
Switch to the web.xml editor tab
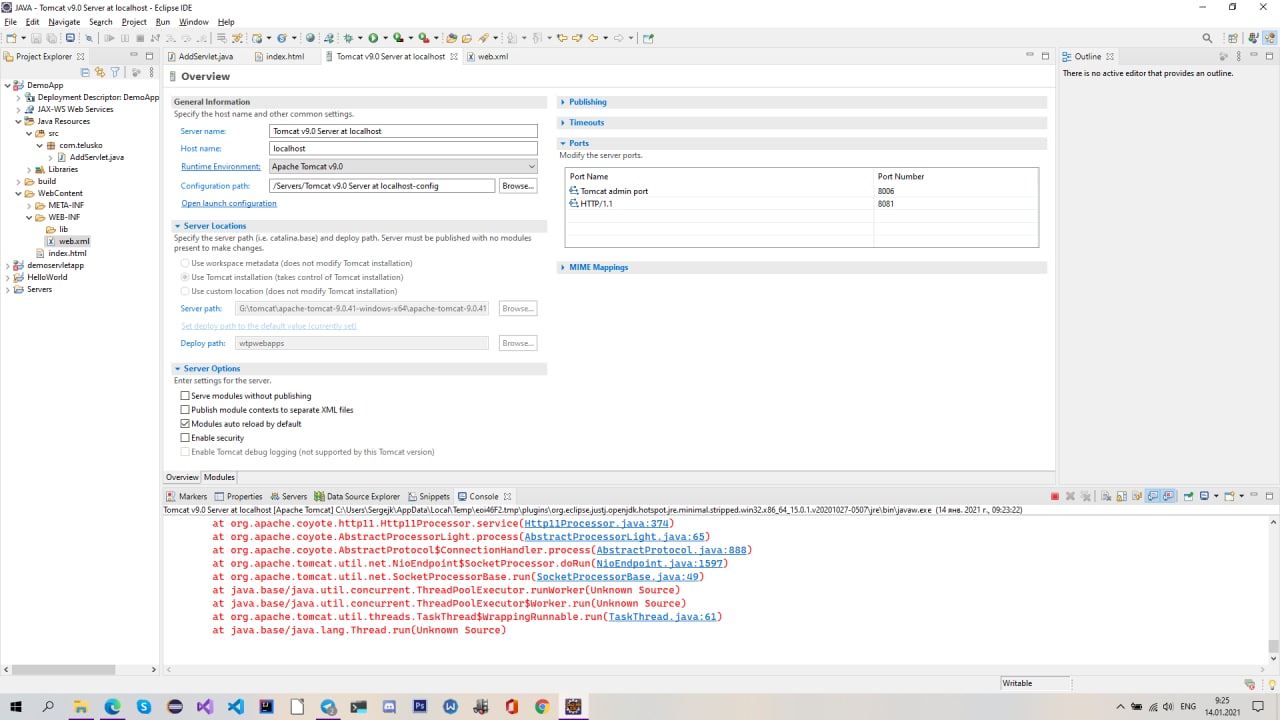point(492,57)
